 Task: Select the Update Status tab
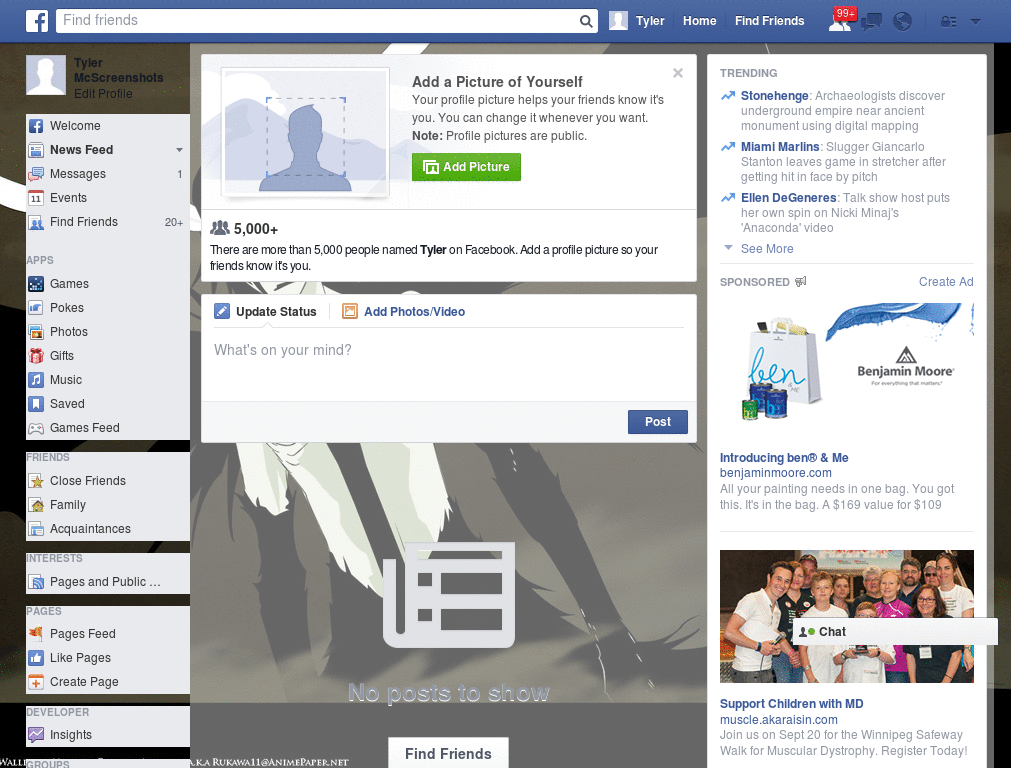coord(266,312)
